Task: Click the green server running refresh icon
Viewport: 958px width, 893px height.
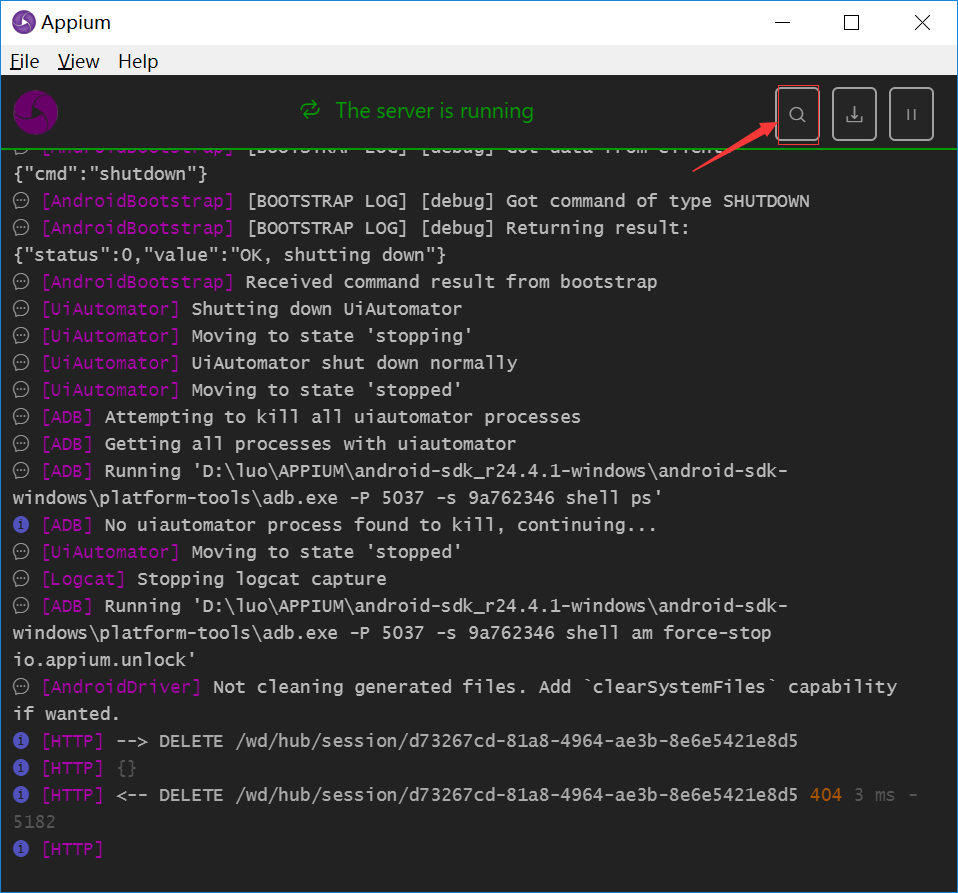Action: 310,111
